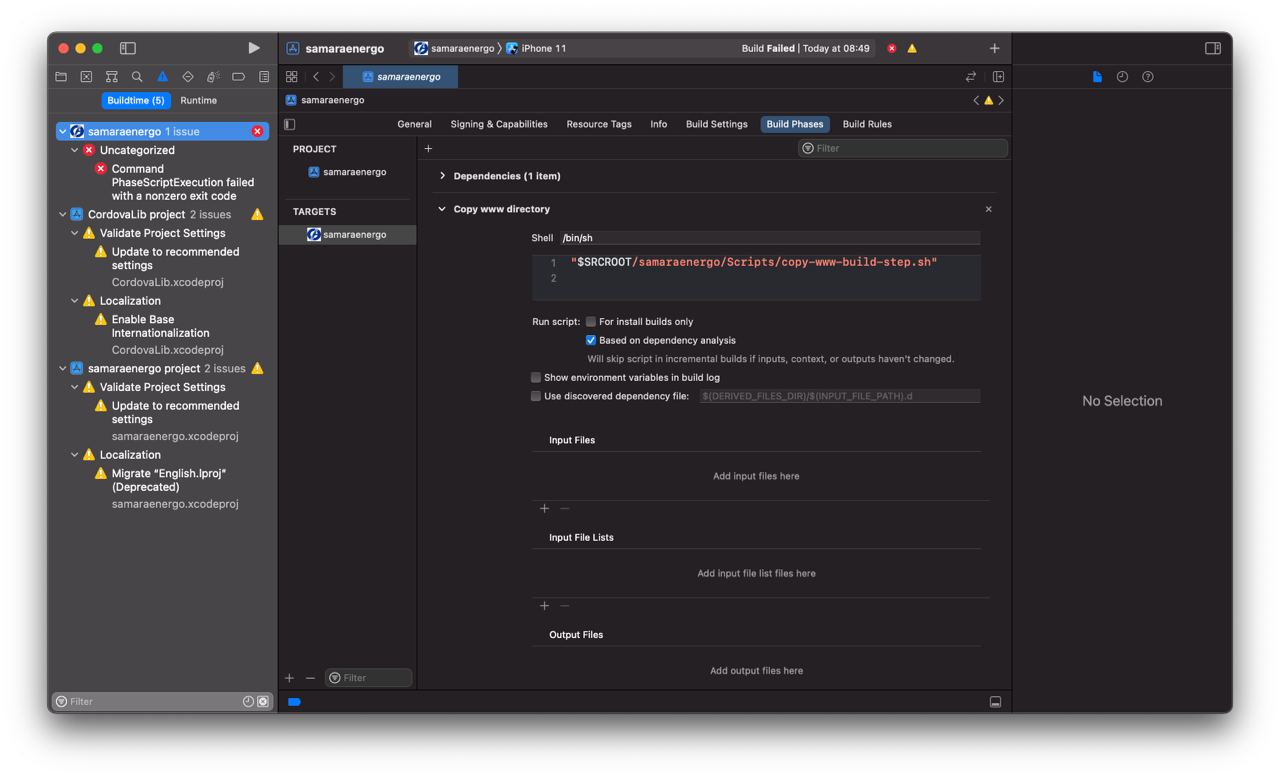Open Build Settings tab

click(716, 124)
